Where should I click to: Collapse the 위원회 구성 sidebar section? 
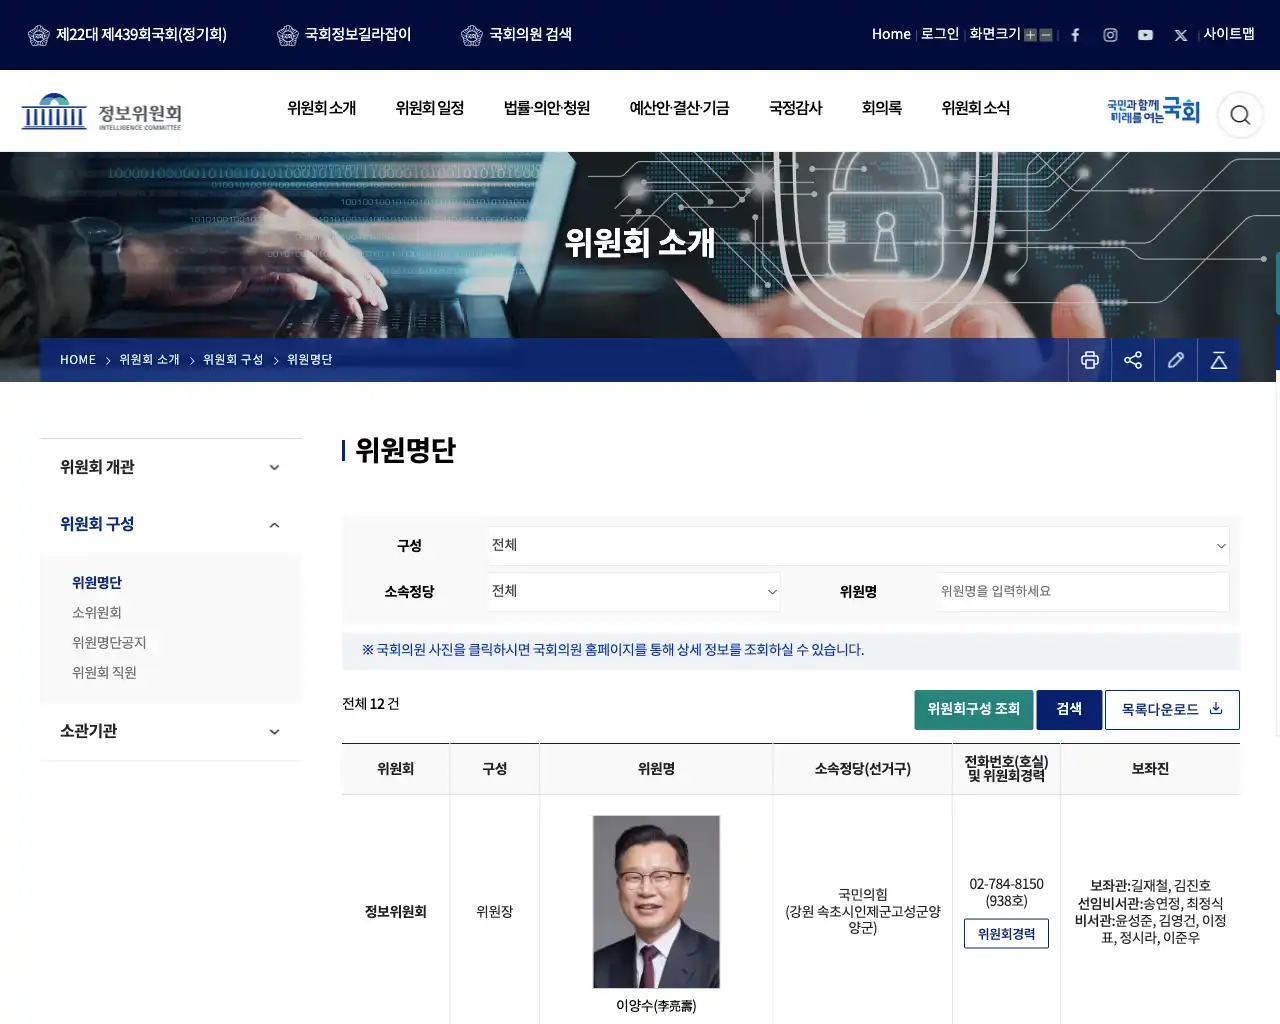coord(170,524)
